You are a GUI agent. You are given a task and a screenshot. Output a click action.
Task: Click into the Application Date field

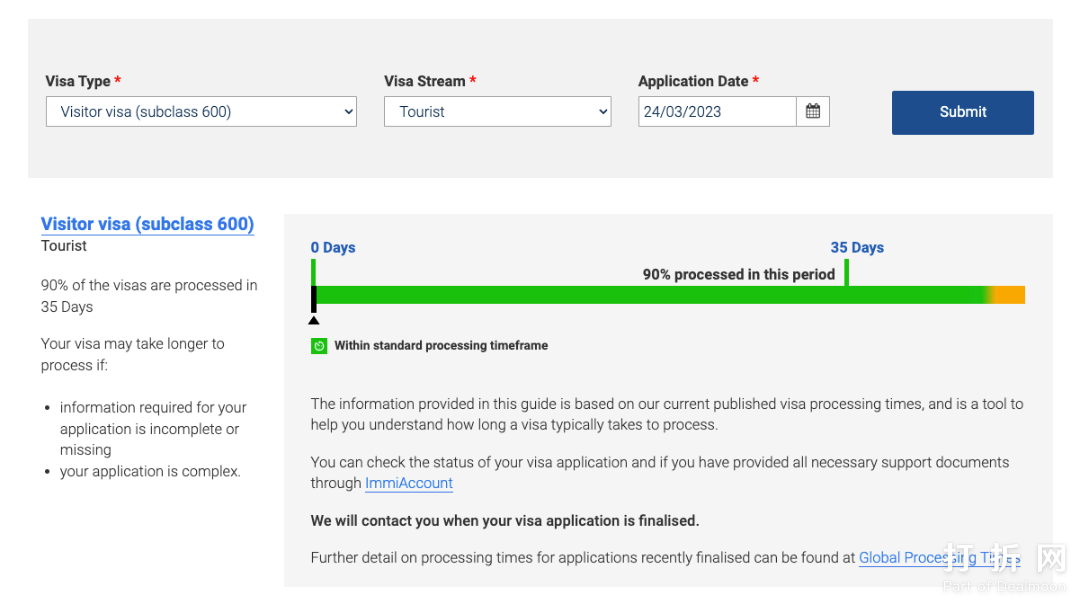(716, 112)
